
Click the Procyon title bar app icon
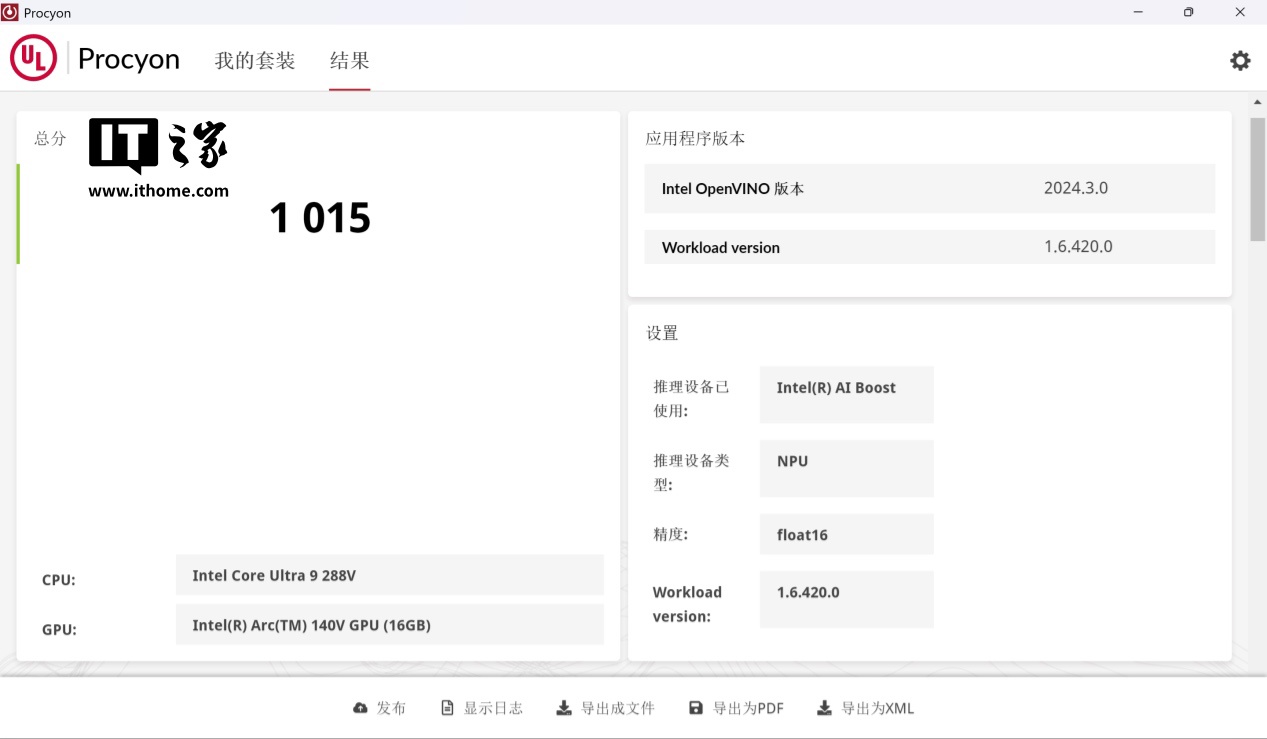[x=10, y=12]
